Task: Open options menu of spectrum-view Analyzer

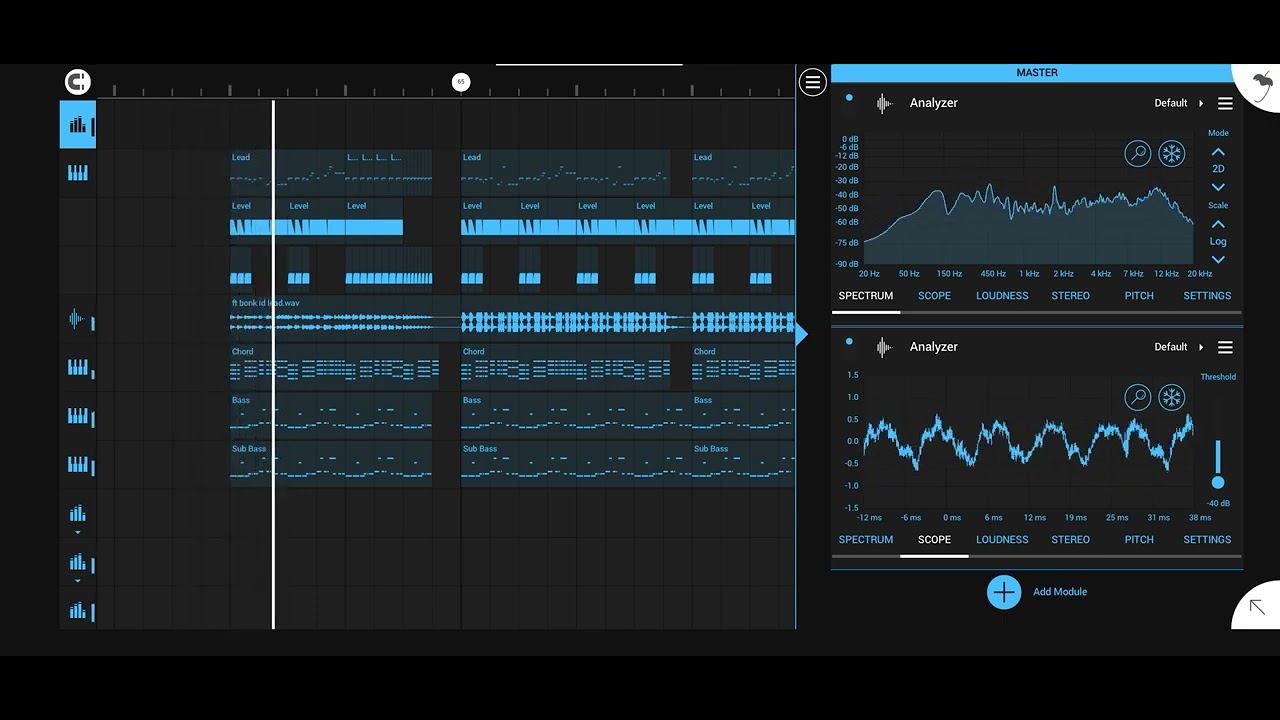Action: pos(1225,103)
